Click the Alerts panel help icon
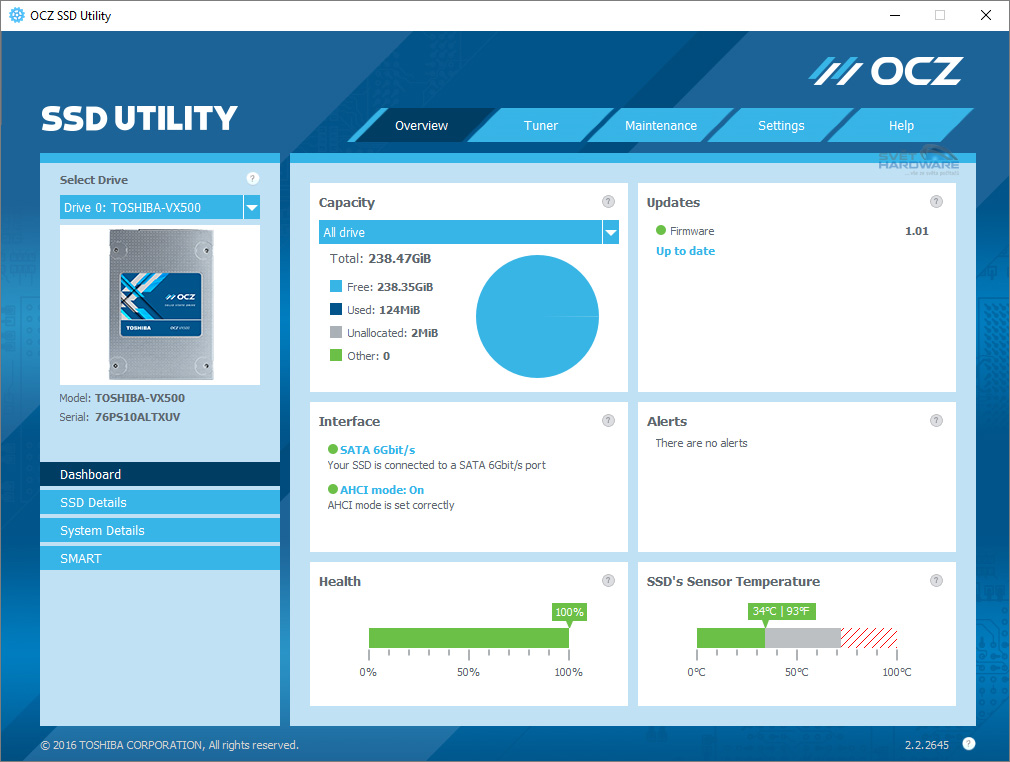The width and height of the screenshot is (1010, 762). tap(937, 420)
